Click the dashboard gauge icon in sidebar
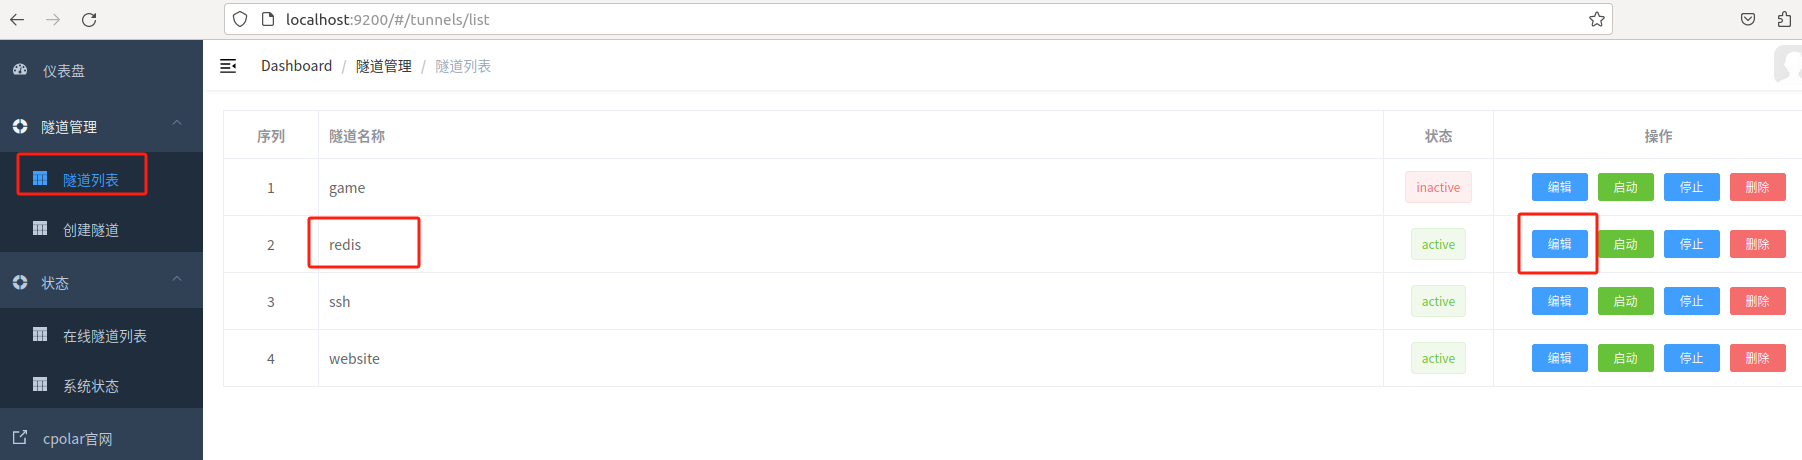Viewport: 1802px width, 460px height. [20, 70]
